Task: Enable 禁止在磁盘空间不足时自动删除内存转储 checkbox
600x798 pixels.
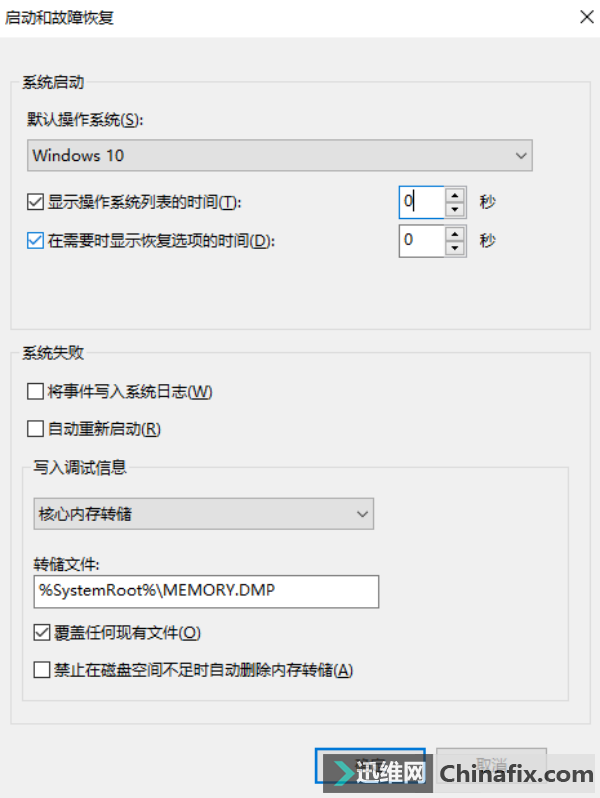Action: (42, 670)
